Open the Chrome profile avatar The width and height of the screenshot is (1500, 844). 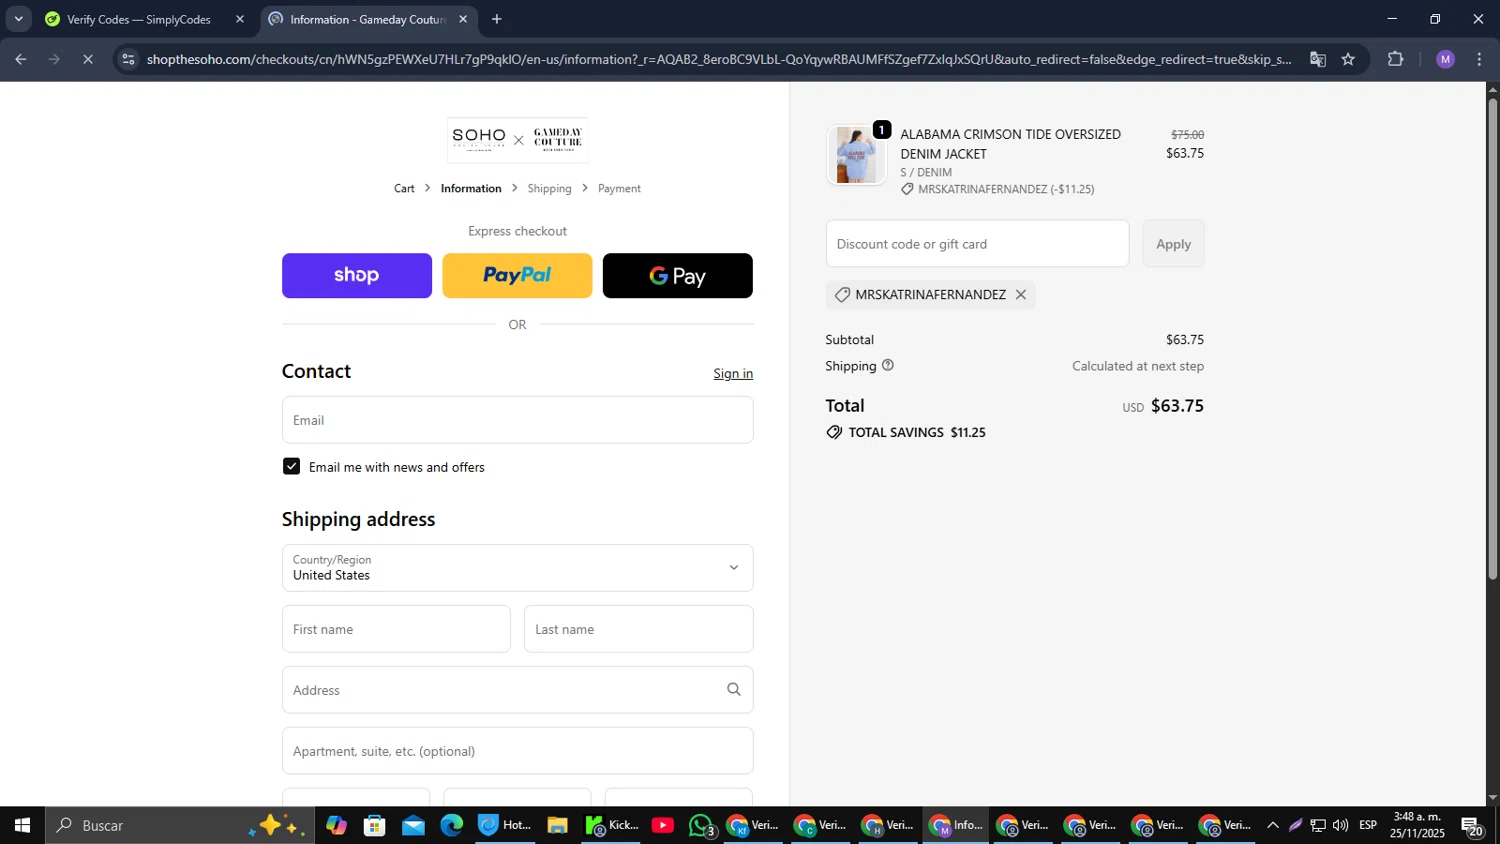pyautogui.click(x=1445, y=59)
